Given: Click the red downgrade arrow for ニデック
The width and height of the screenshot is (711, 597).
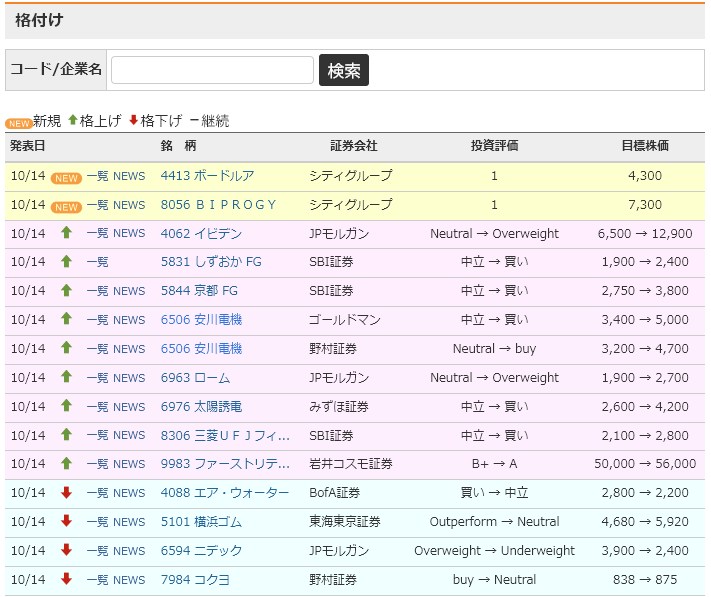Looking at the screenshot, I should point(67,550).
